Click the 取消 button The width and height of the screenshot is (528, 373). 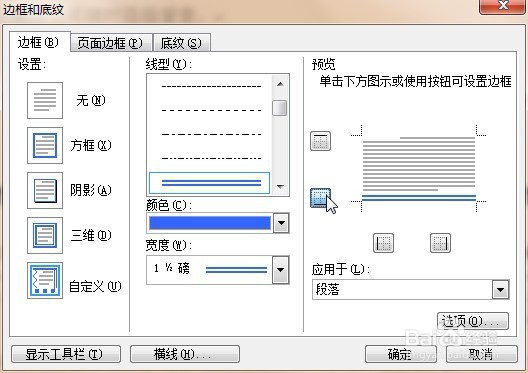(482, 354)
